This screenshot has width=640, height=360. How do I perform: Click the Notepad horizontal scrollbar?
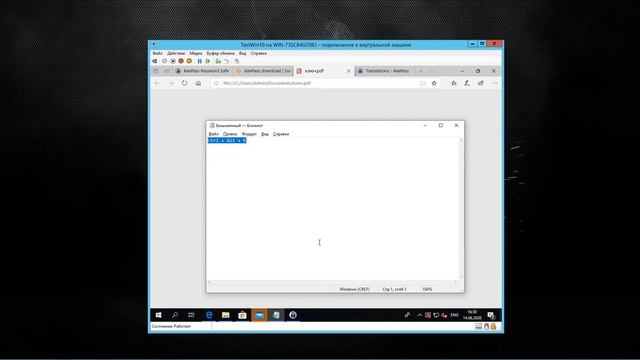click(x=333, y=282)
